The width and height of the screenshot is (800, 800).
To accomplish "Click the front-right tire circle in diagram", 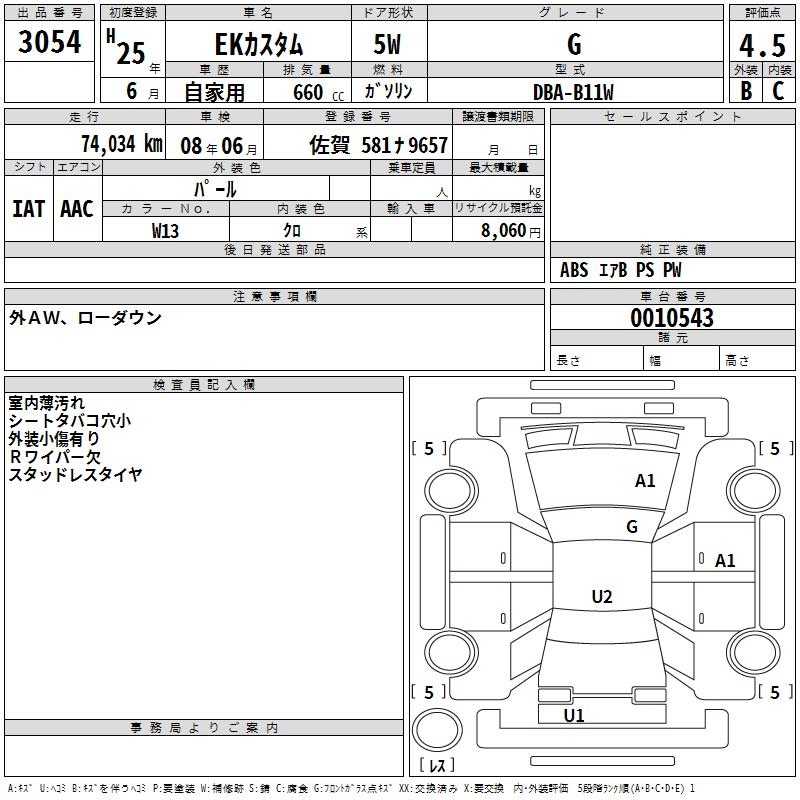I will point(754,491).
